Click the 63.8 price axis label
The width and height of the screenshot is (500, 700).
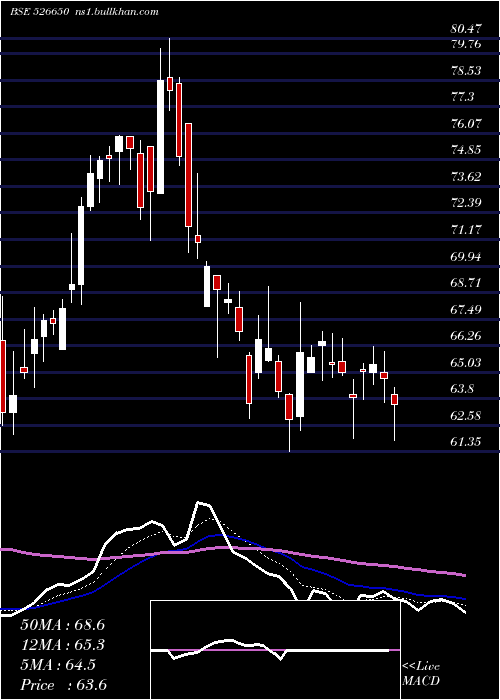coord(463,389)
